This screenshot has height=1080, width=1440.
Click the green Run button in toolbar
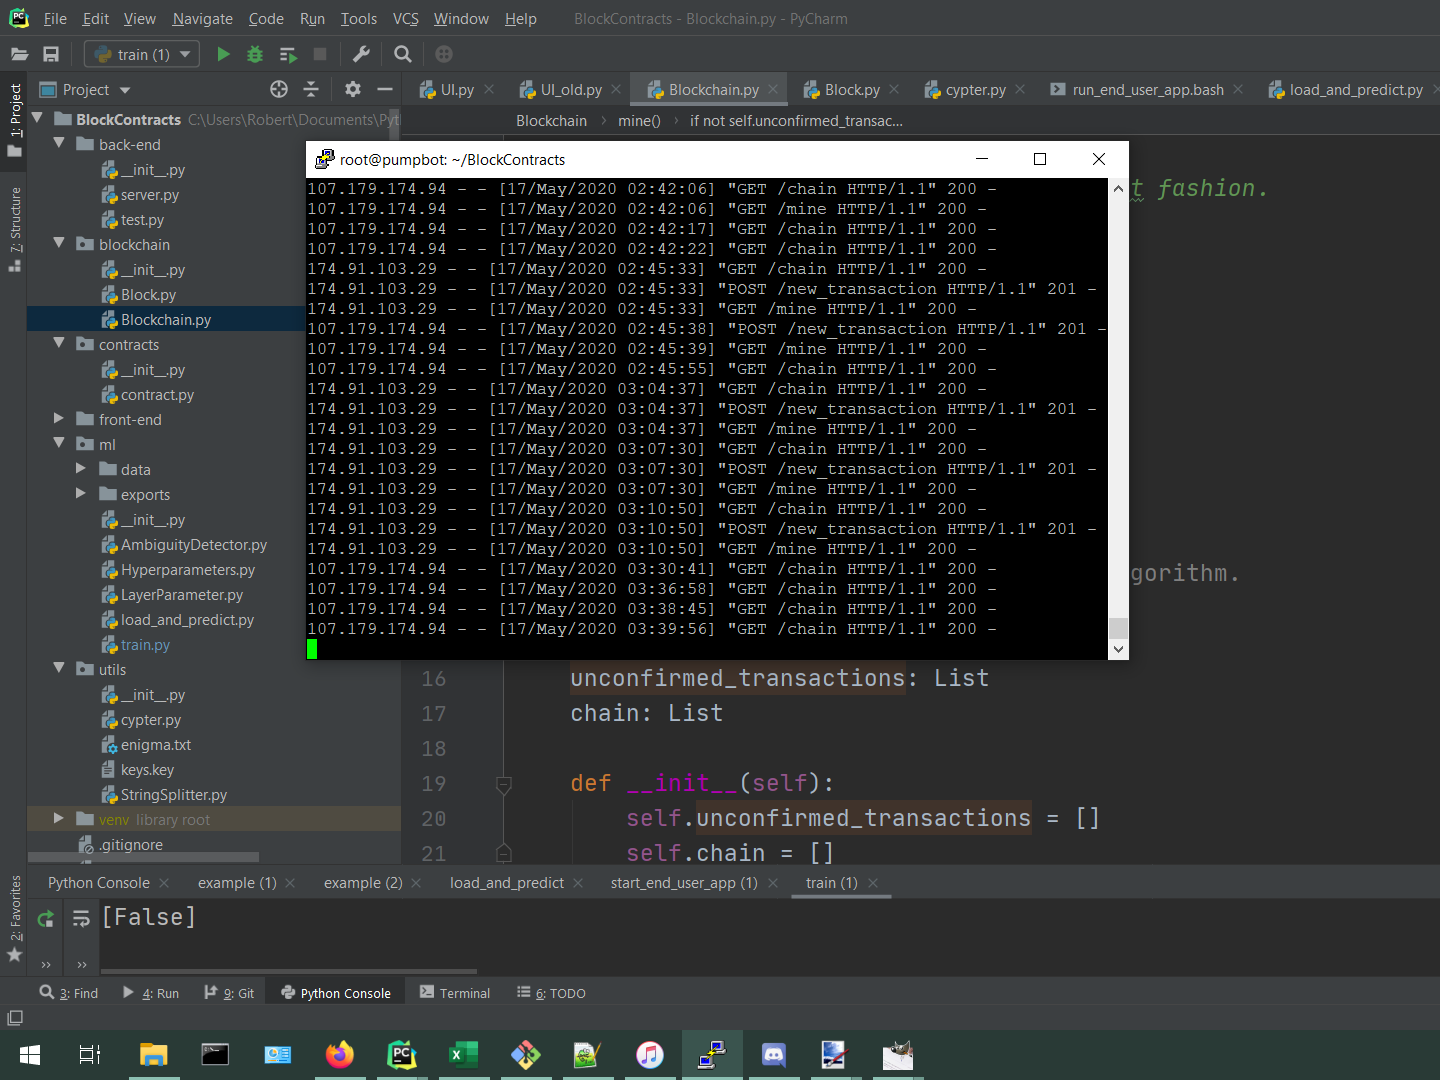tap(223, 54)
